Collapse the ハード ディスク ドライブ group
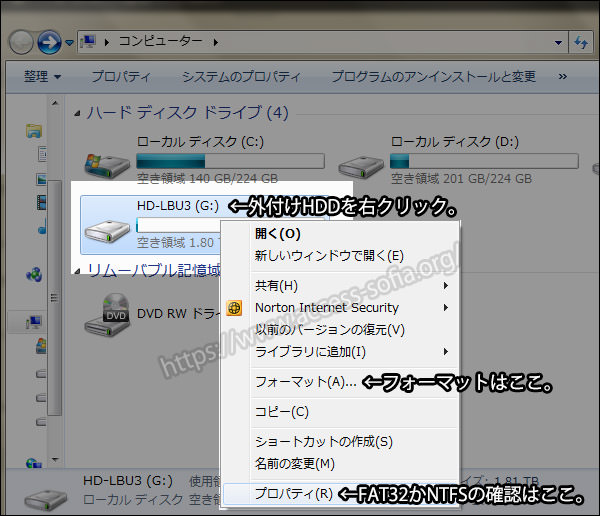600x516 pixels. [79, 113]
